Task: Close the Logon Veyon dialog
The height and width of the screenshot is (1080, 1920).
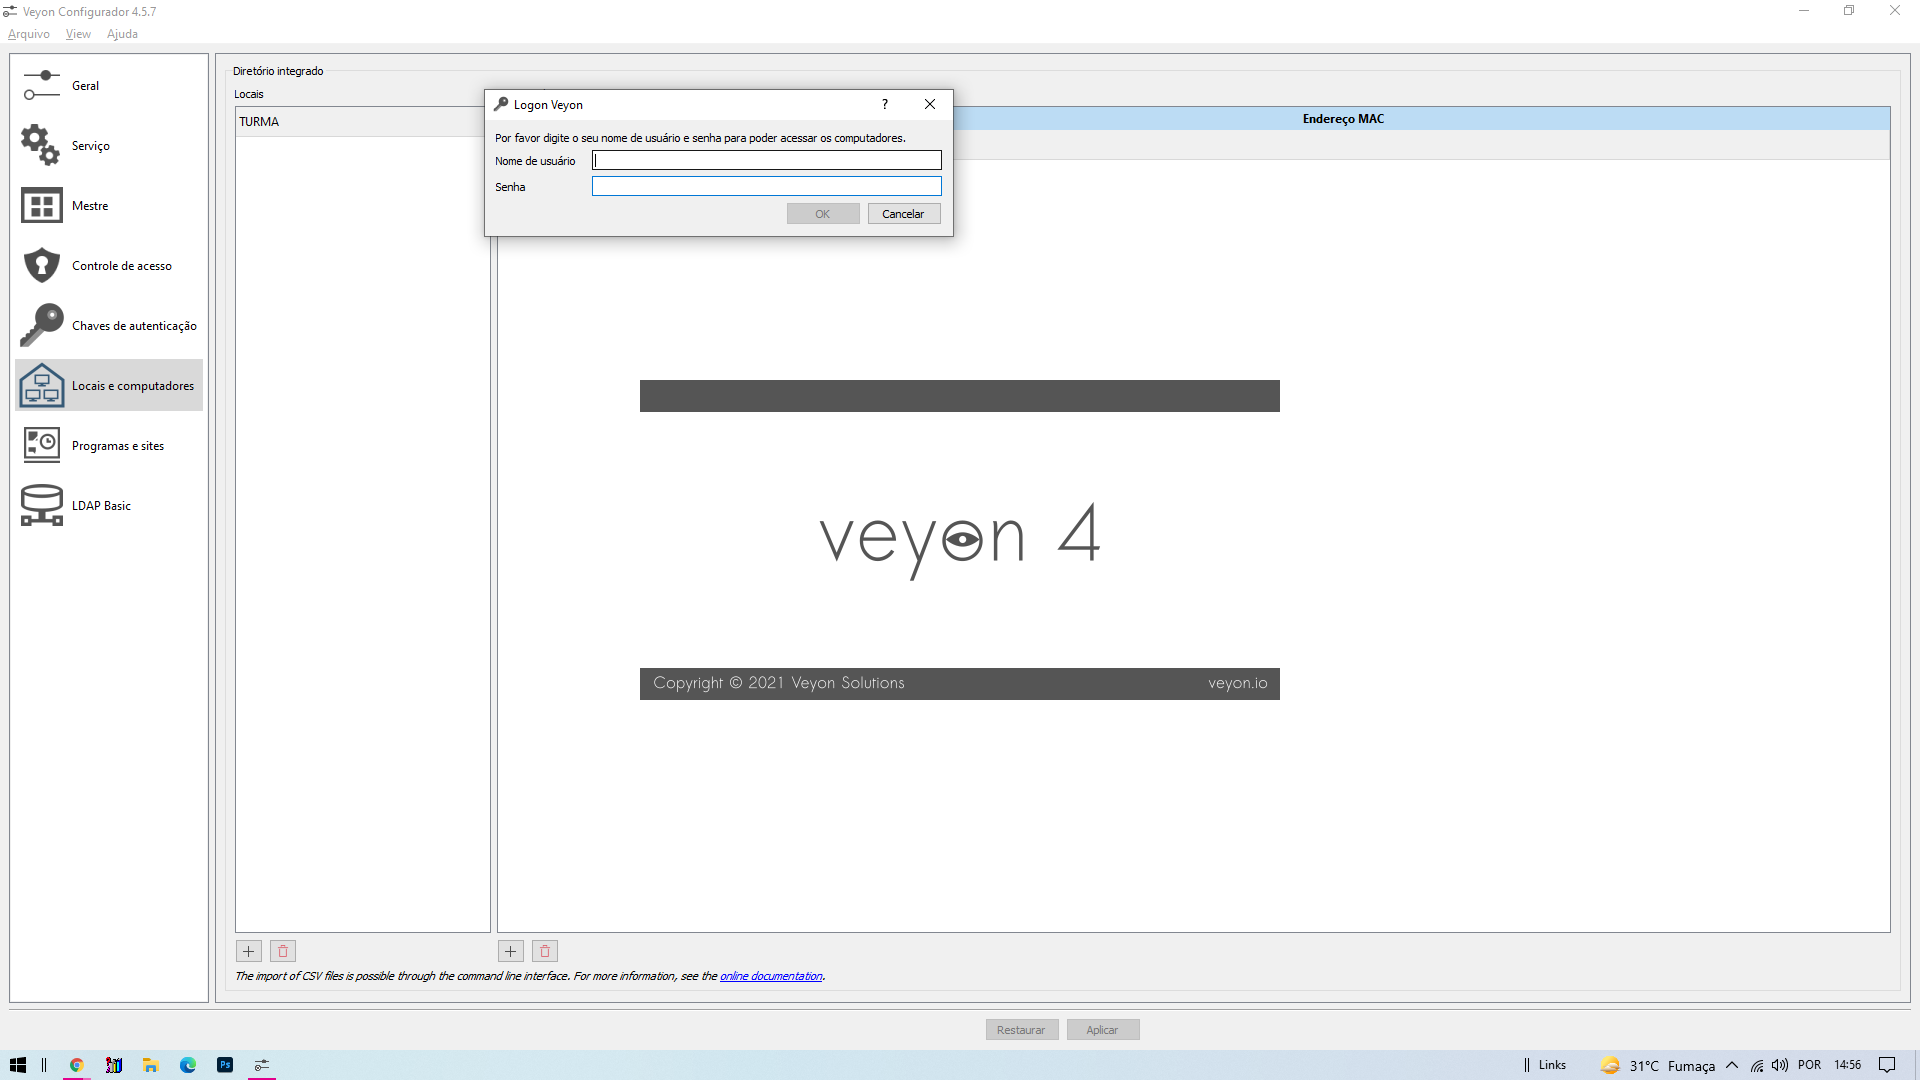Action: 930,104
